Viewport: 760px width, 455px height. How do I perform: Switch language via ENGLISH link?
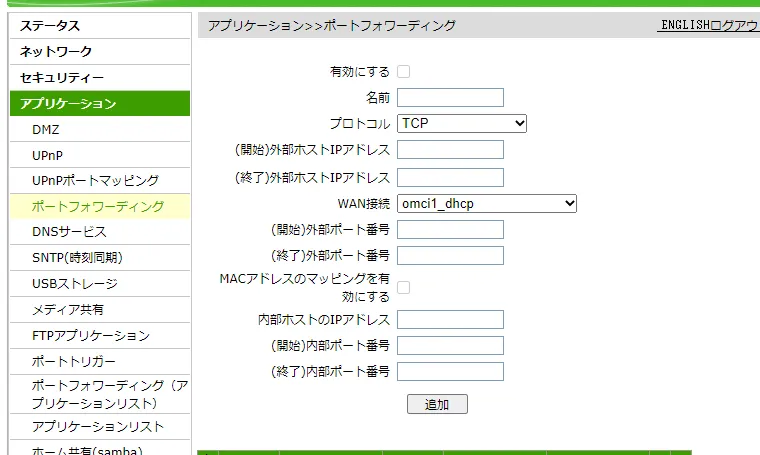click(x=684, y=26)
